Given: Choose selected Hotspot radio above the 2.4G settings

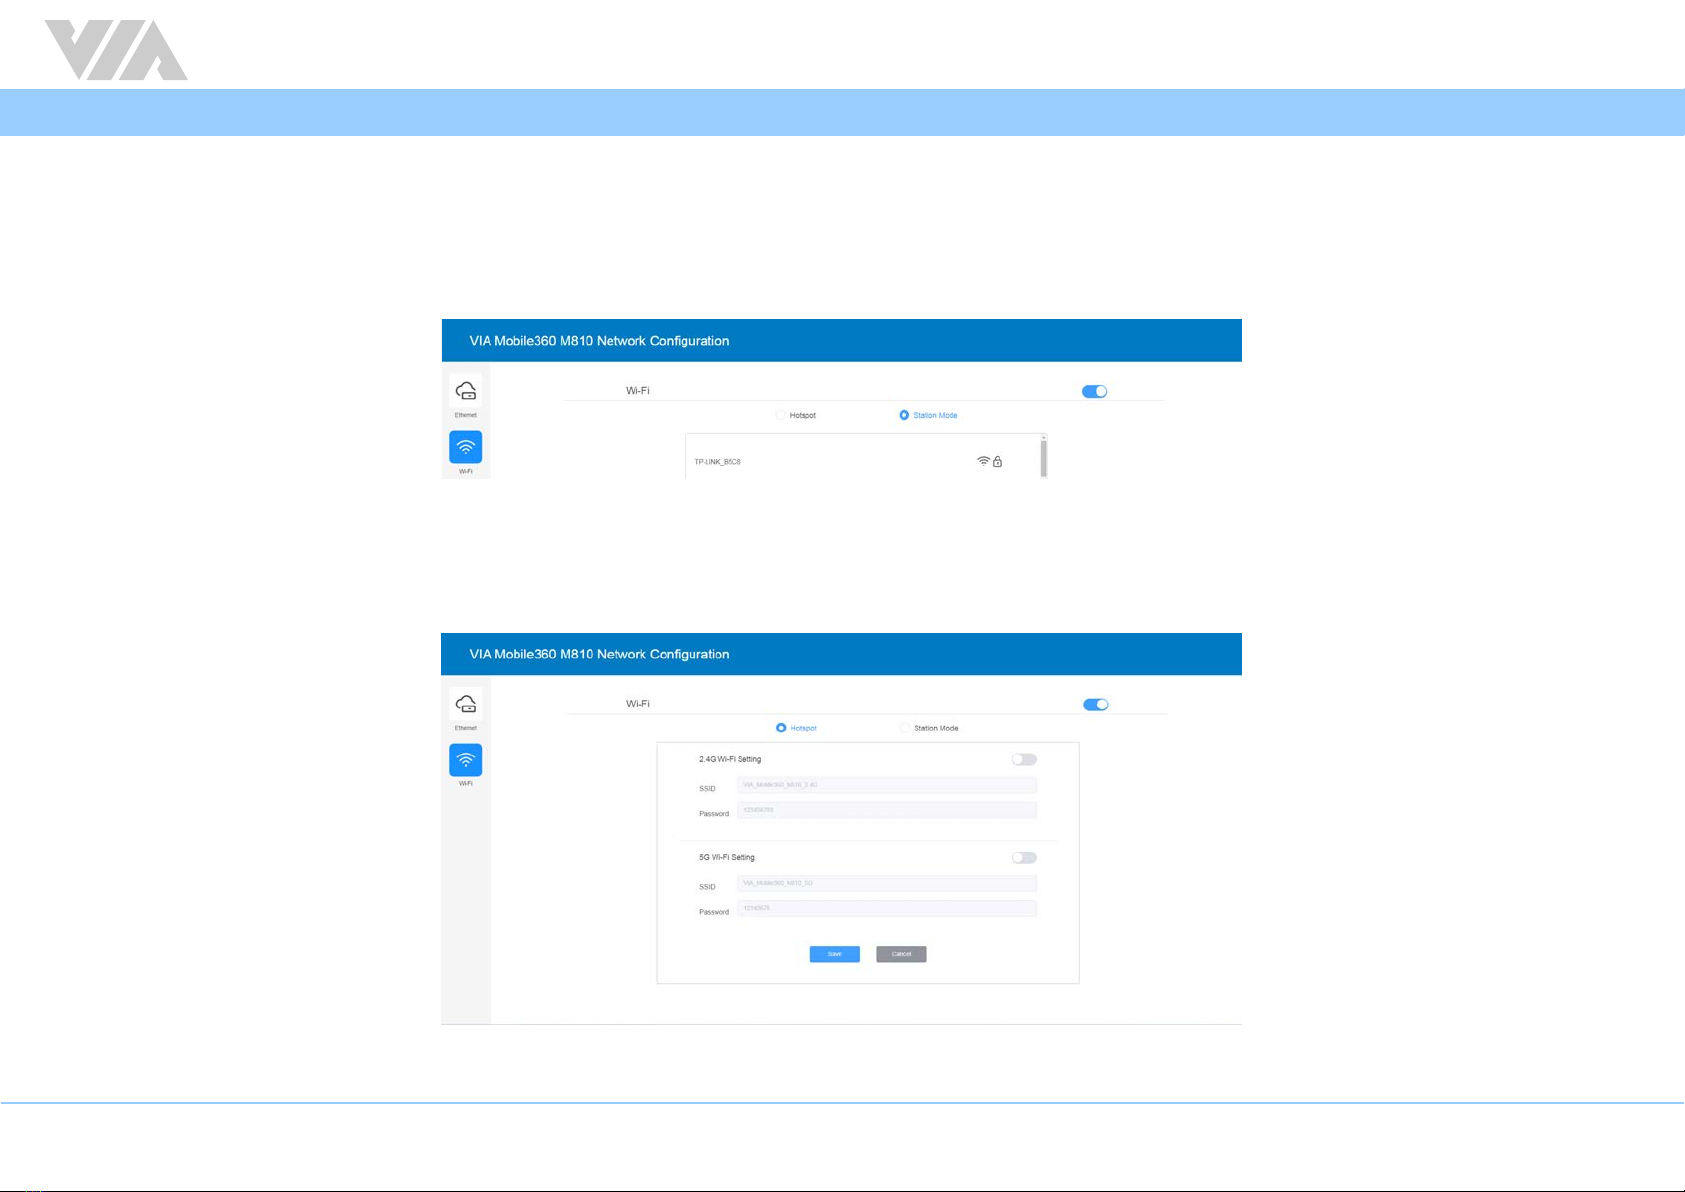Looking at the screenshot, I should point(781,728).
